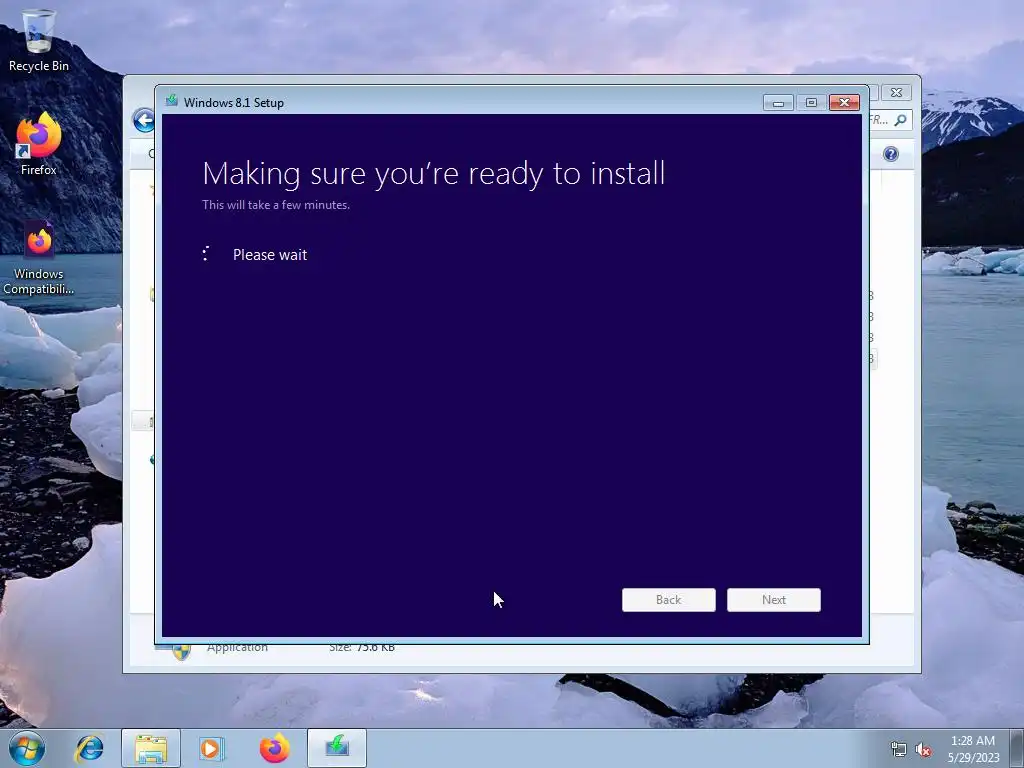This screenshot has width=1024, height=768.
Task: Close the Windows 8.1 Setup window
Action: coord(844,103)
